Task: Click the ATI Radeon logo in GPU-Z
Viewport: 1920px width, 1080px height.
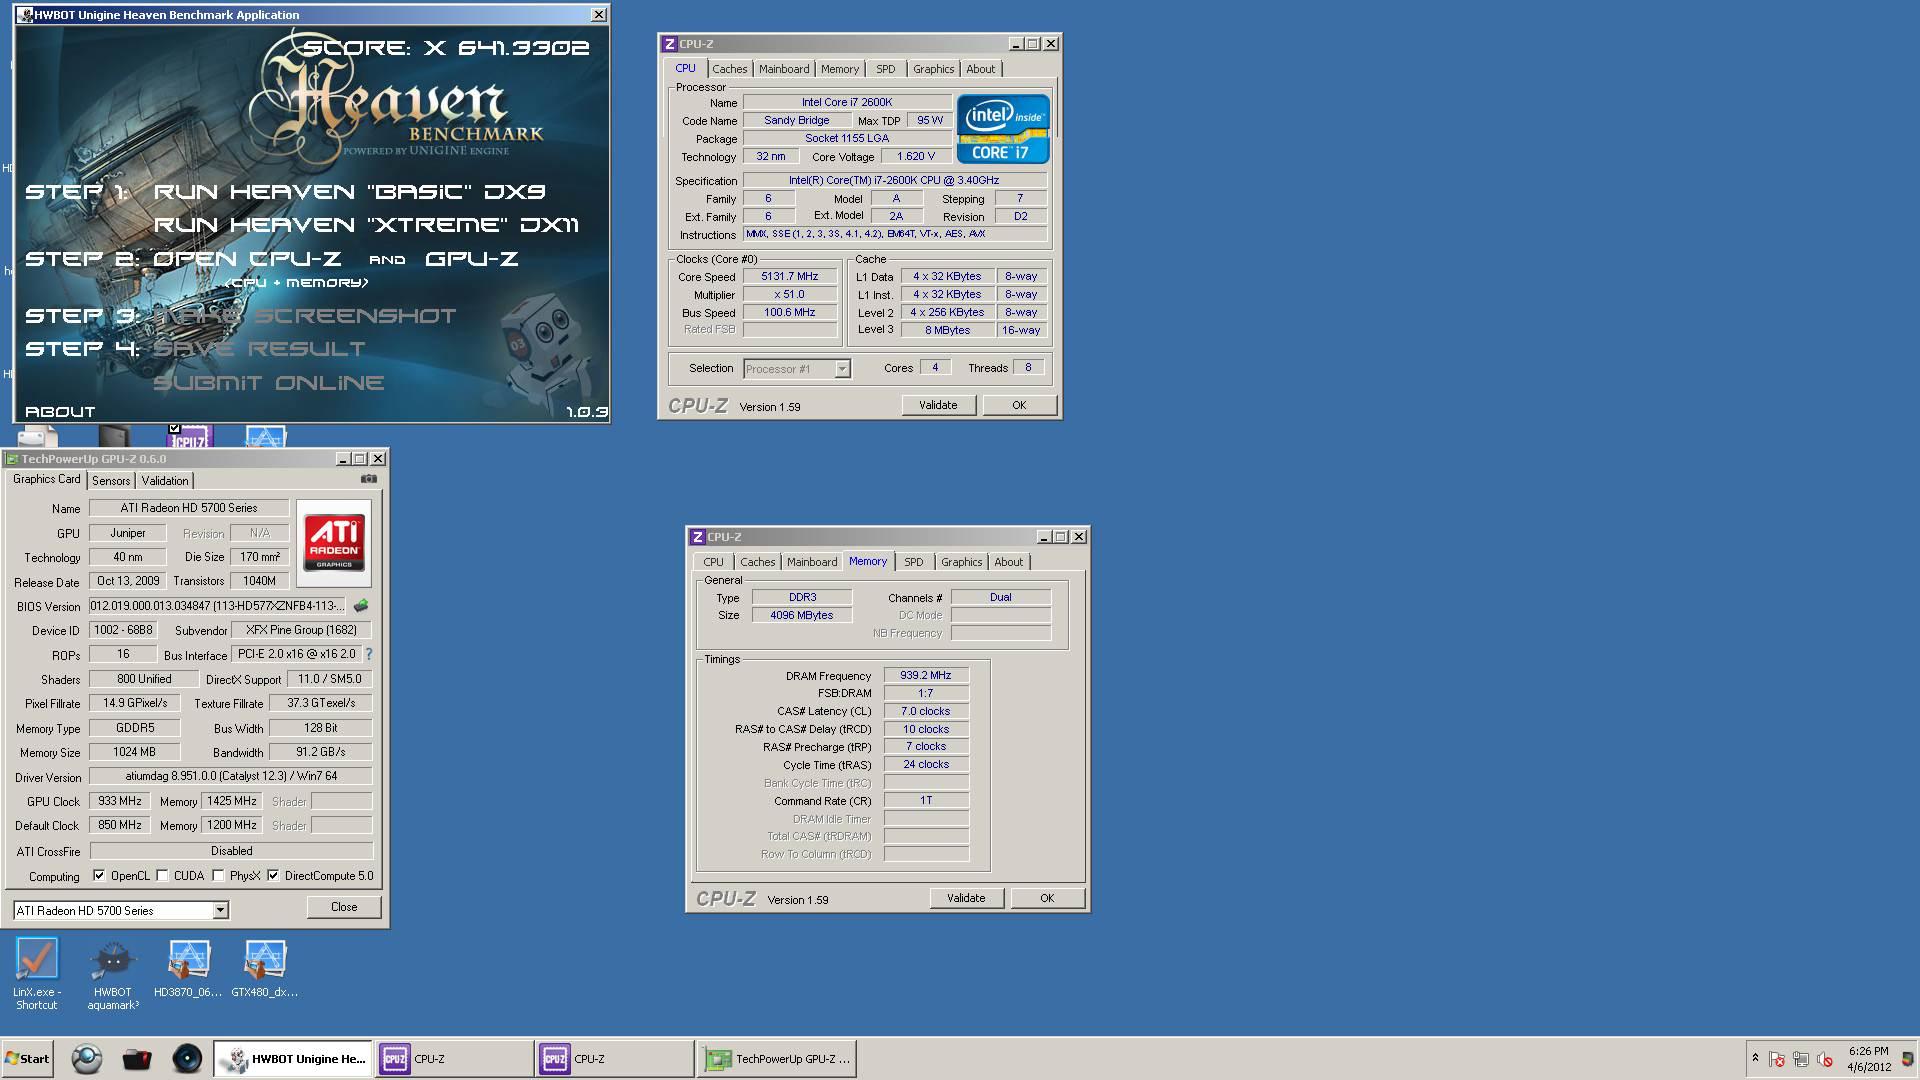Action: tap(334, 543)
